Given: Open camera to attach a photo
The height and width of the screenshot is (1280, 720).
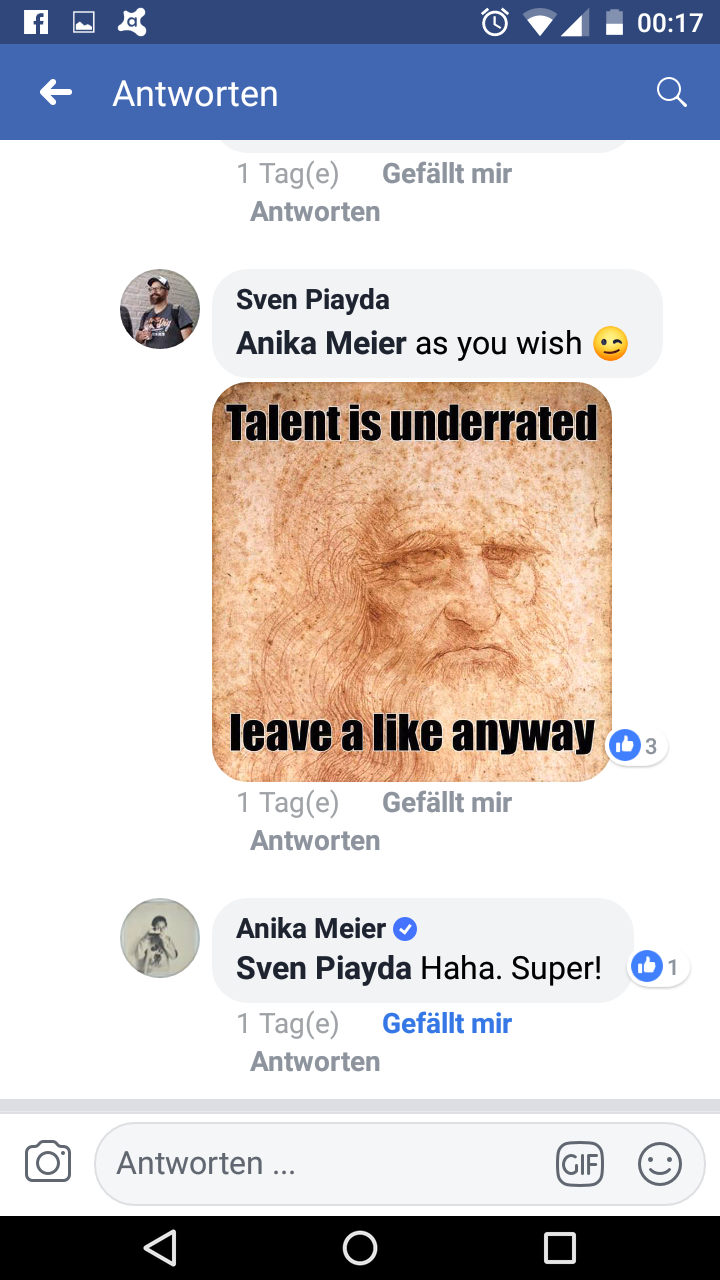Looking at the screenshot, I should tap(48, 1163).
